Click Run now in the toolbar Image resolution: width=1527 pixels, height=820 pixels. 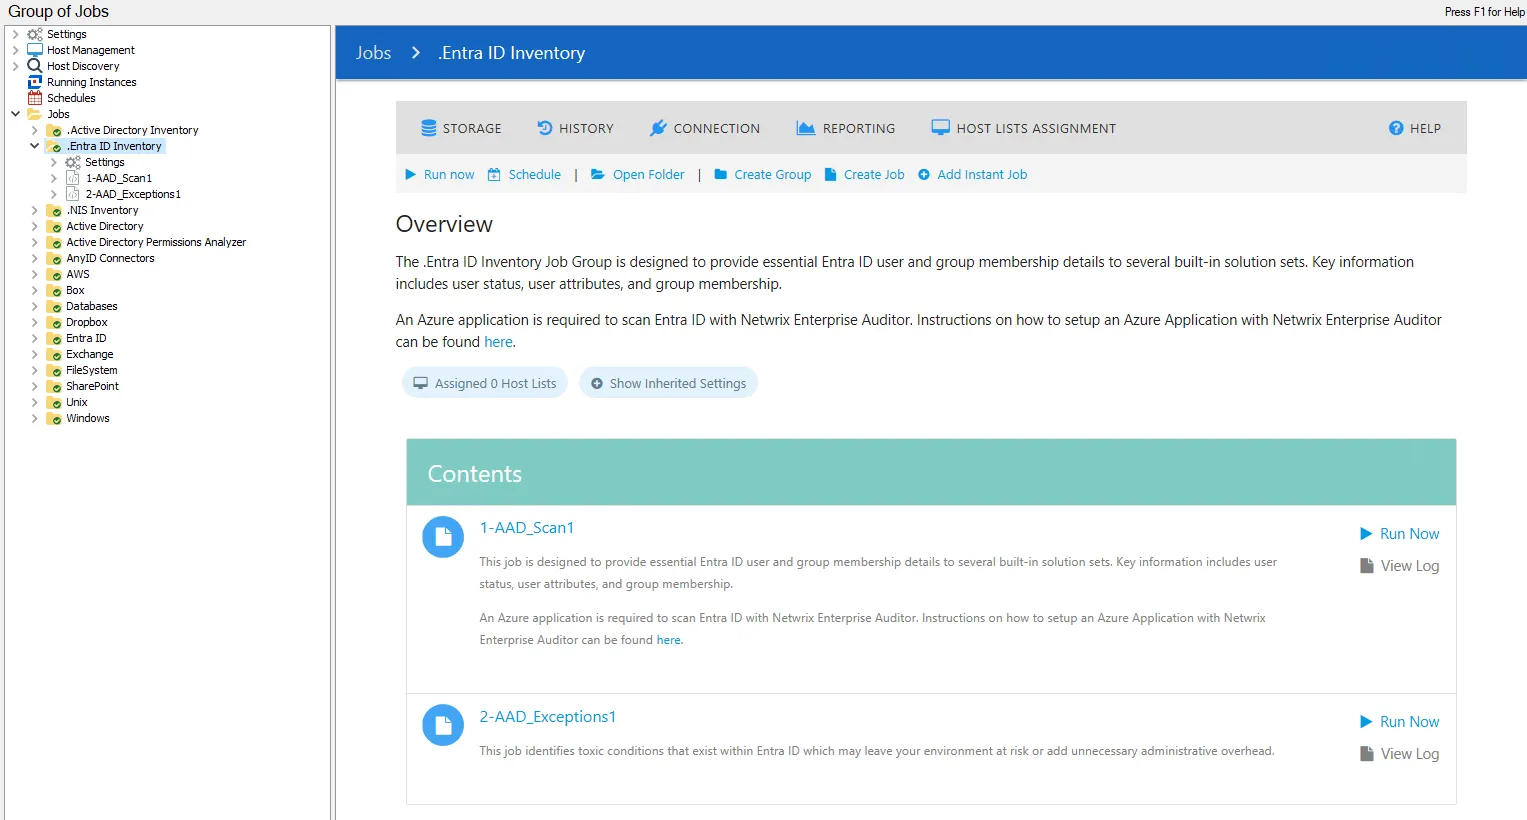pyautogui.click(x=440, y=174)
